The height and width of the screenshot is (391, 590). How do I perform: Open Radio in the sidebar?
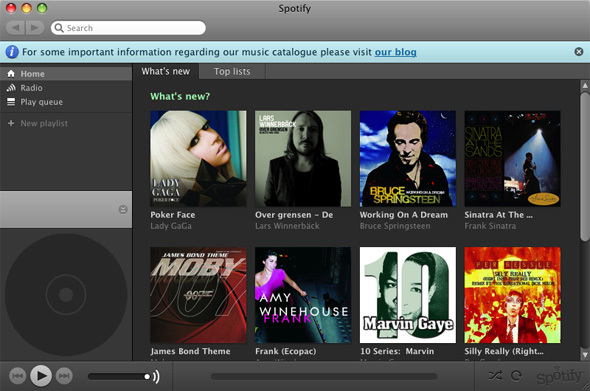coord(66,88)
